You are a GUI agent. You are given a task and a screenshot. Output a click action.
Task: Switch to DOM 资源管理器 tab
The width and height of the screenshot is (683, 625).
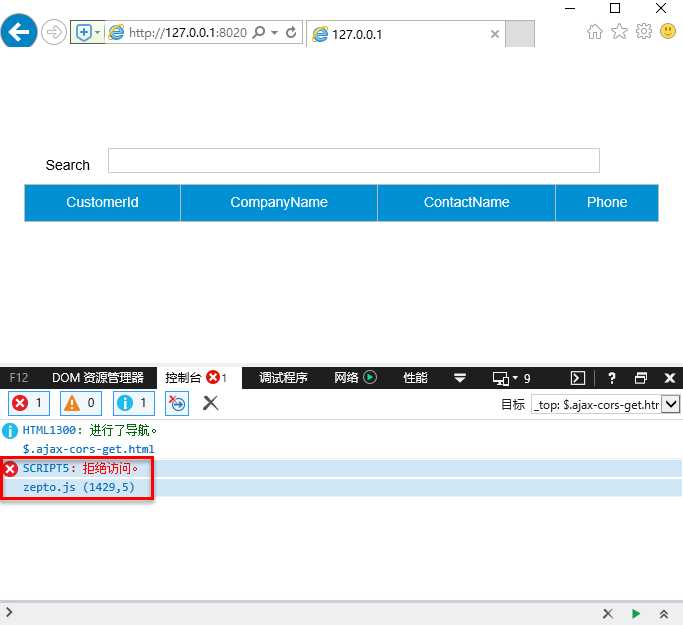(98, 378)
